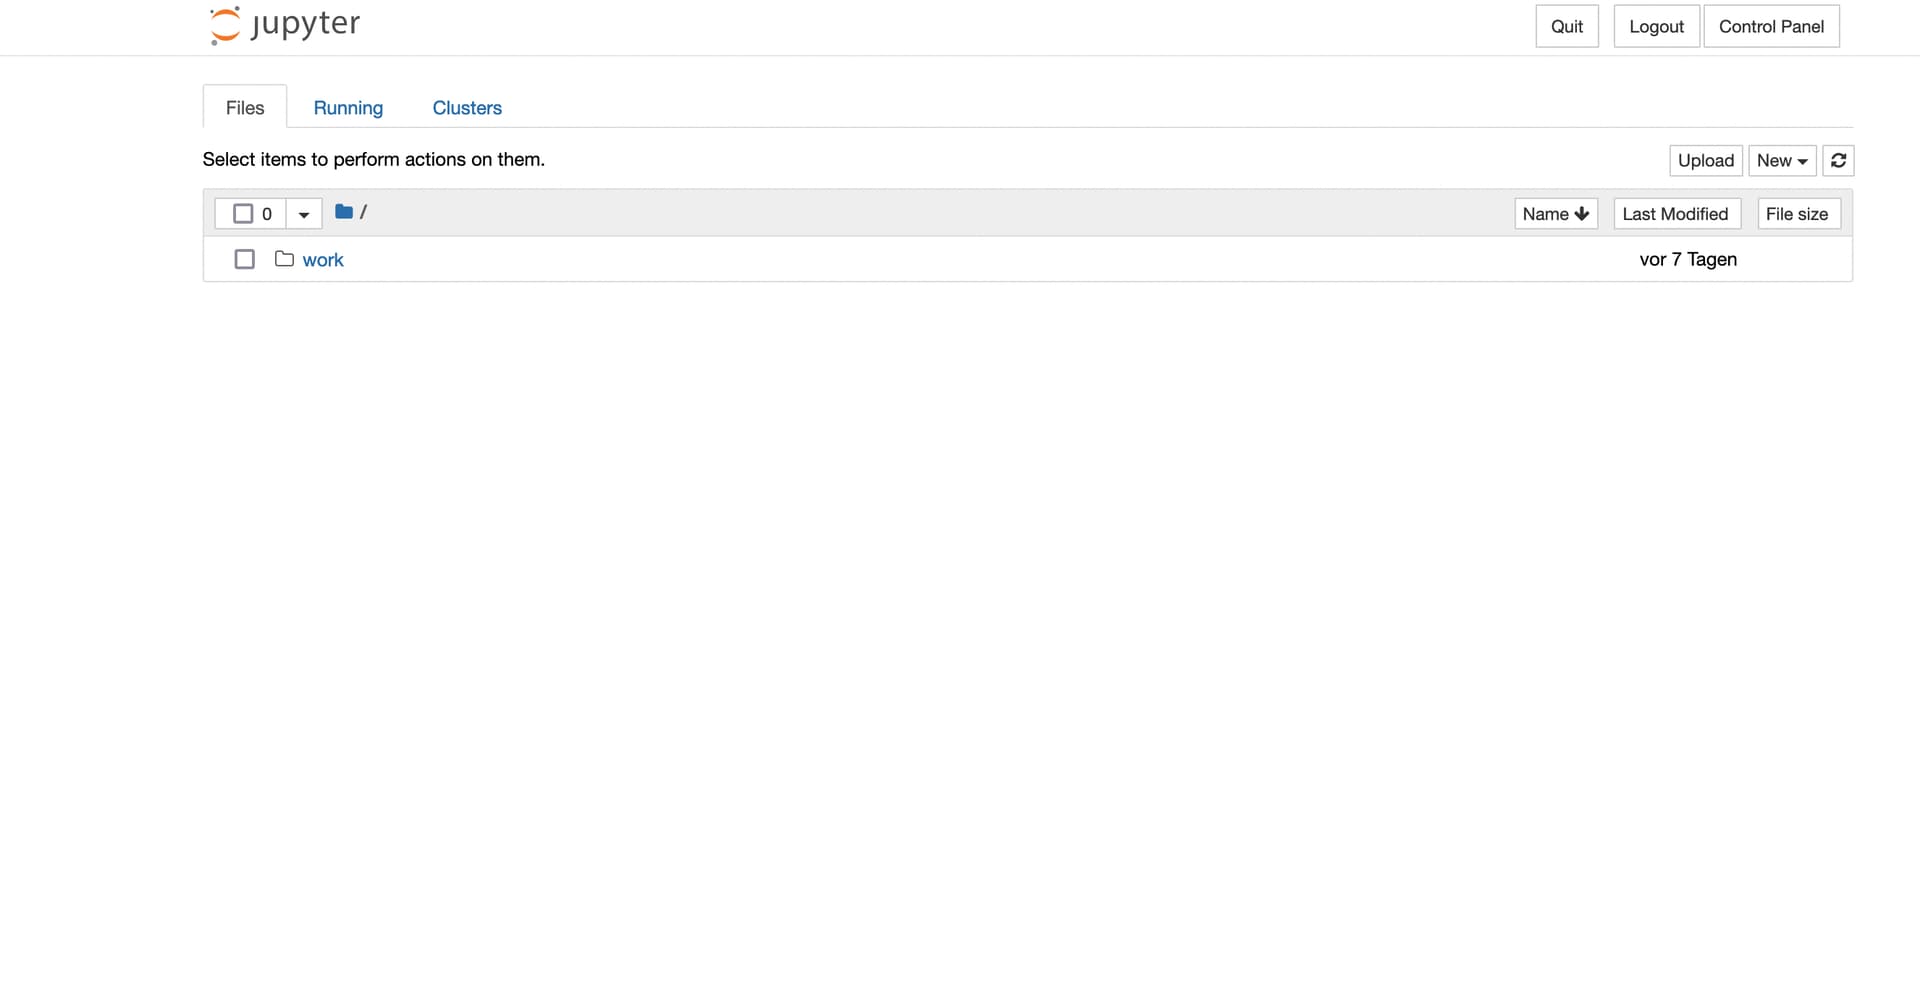Open the Control Panel

tap(1771, 26)
